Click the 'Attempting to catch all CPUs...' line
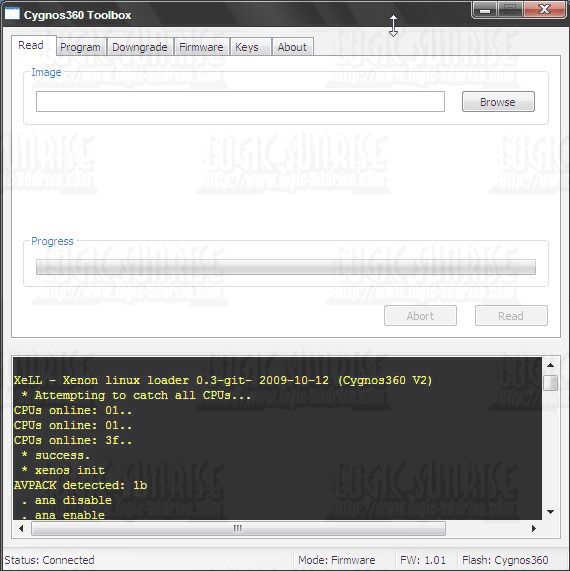Screen dimensions: 570x571 tap(136, 395)
